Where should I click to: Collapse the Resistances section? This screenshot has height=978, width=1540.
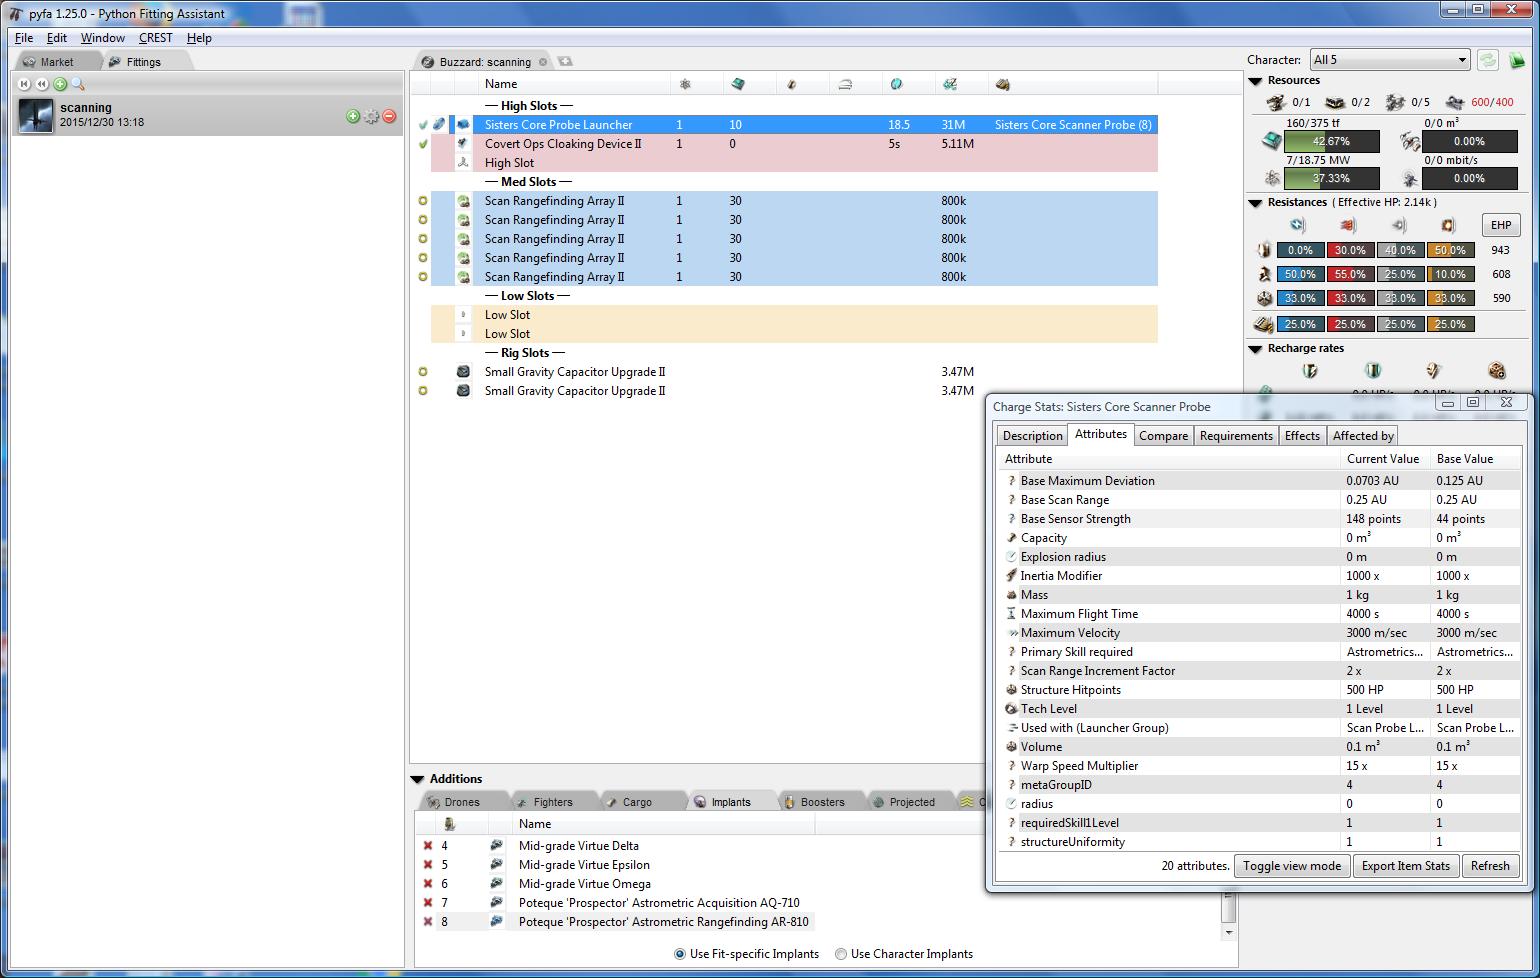coord(1256,203)
